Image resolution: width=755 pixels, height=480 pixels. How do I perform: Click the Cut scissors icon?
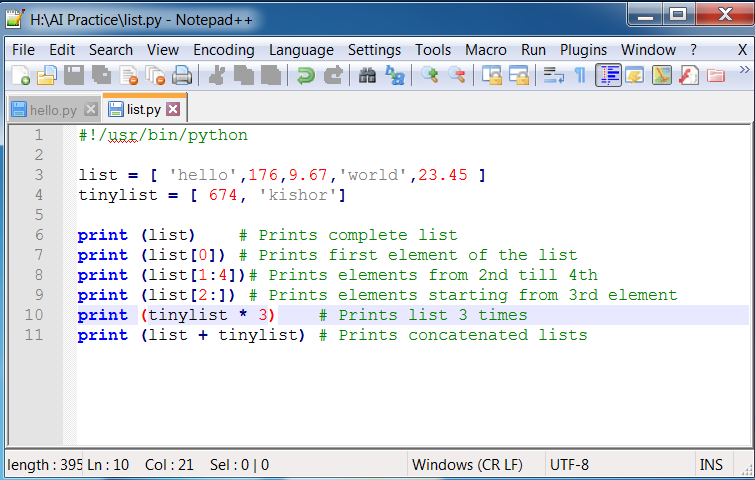click(x=217, y=76)
